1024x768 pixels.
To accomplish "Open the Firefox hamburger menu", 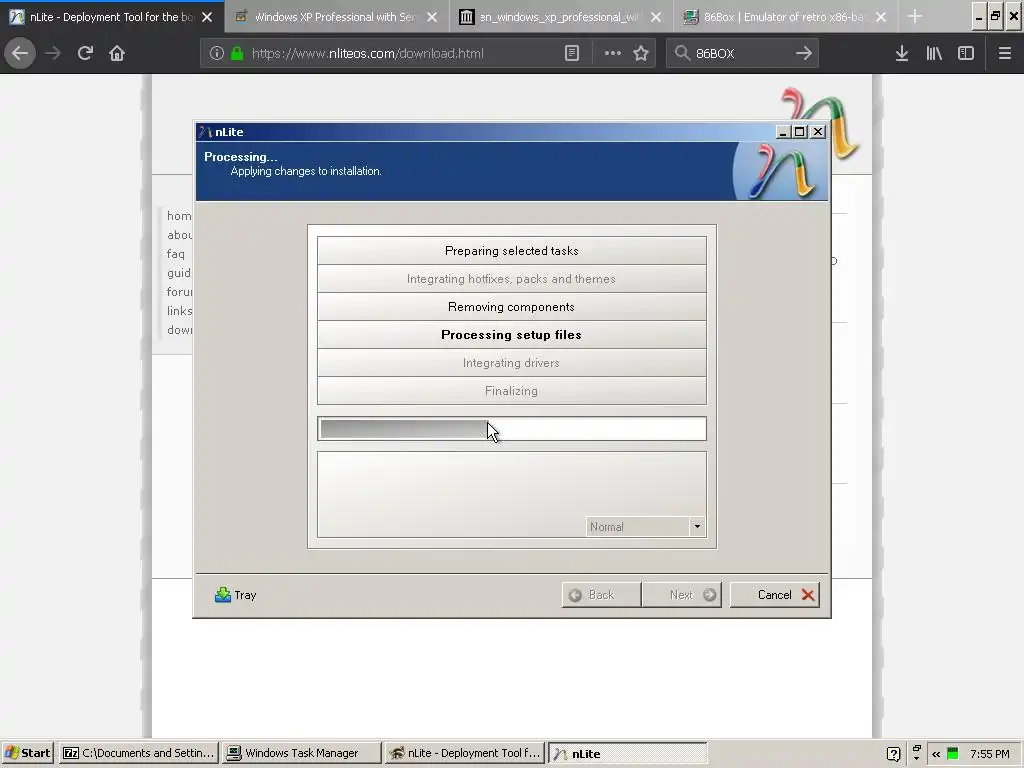I will click(1005, 54).
